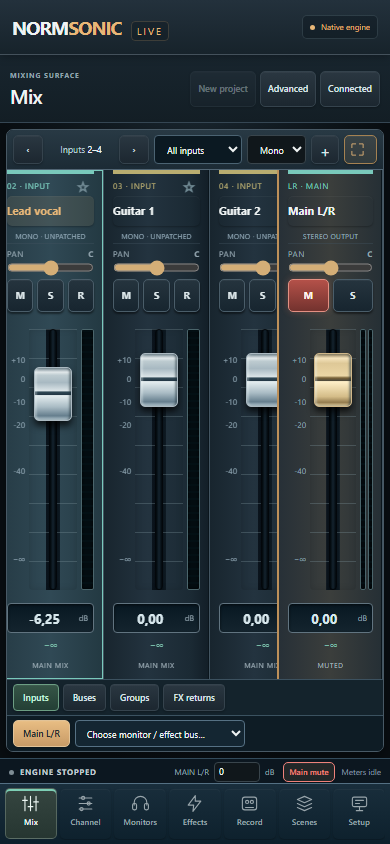
Task: Open Monitors headphones icon in bottom nav
Action: (x=140, y=804)
